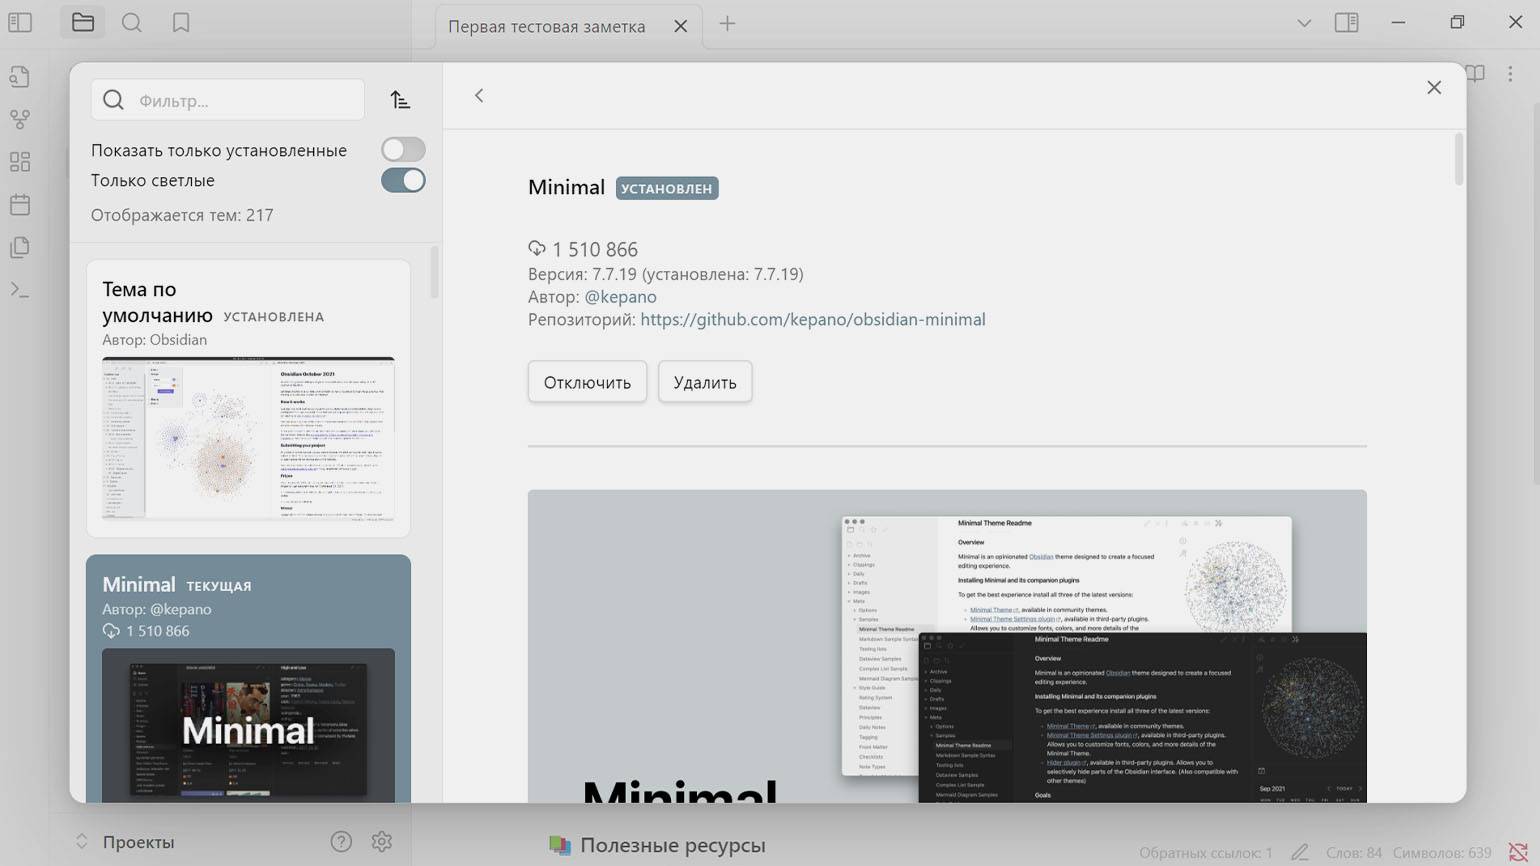The width and height of the screenshot is (1540, 866).
Task: Open more options three-dot menu
Action: click(1511, 73)
